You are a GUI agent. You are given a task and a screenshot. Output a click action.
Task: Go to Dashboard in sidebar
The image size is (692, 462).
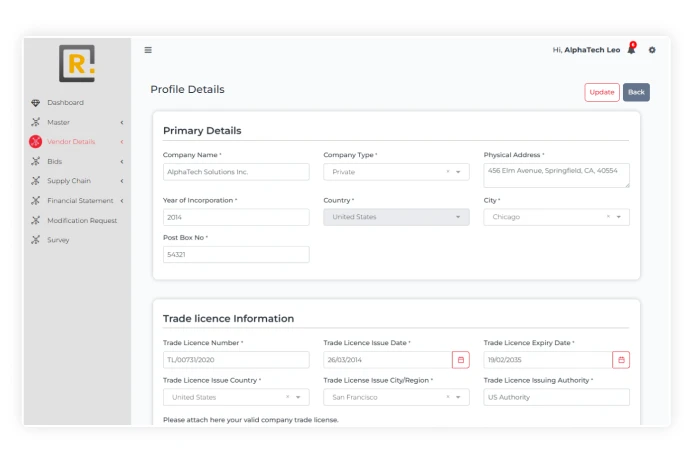click(x=65, y=103)
